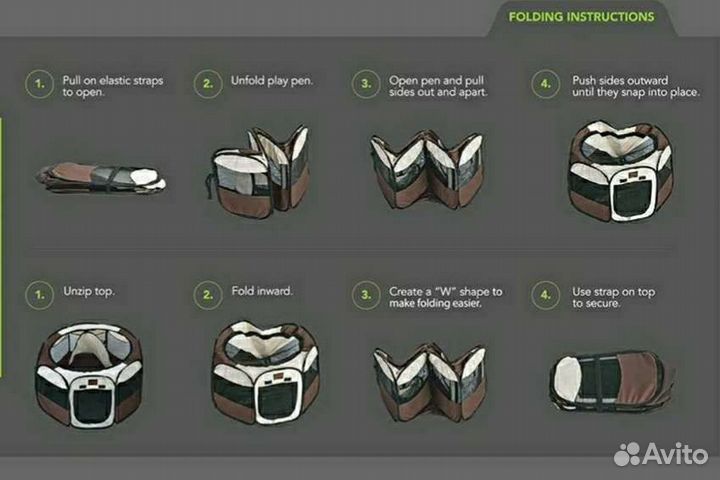Click unfolding step 3 number circle
The width and height of the screenshot is (720, 480).
tap(366, 84)
